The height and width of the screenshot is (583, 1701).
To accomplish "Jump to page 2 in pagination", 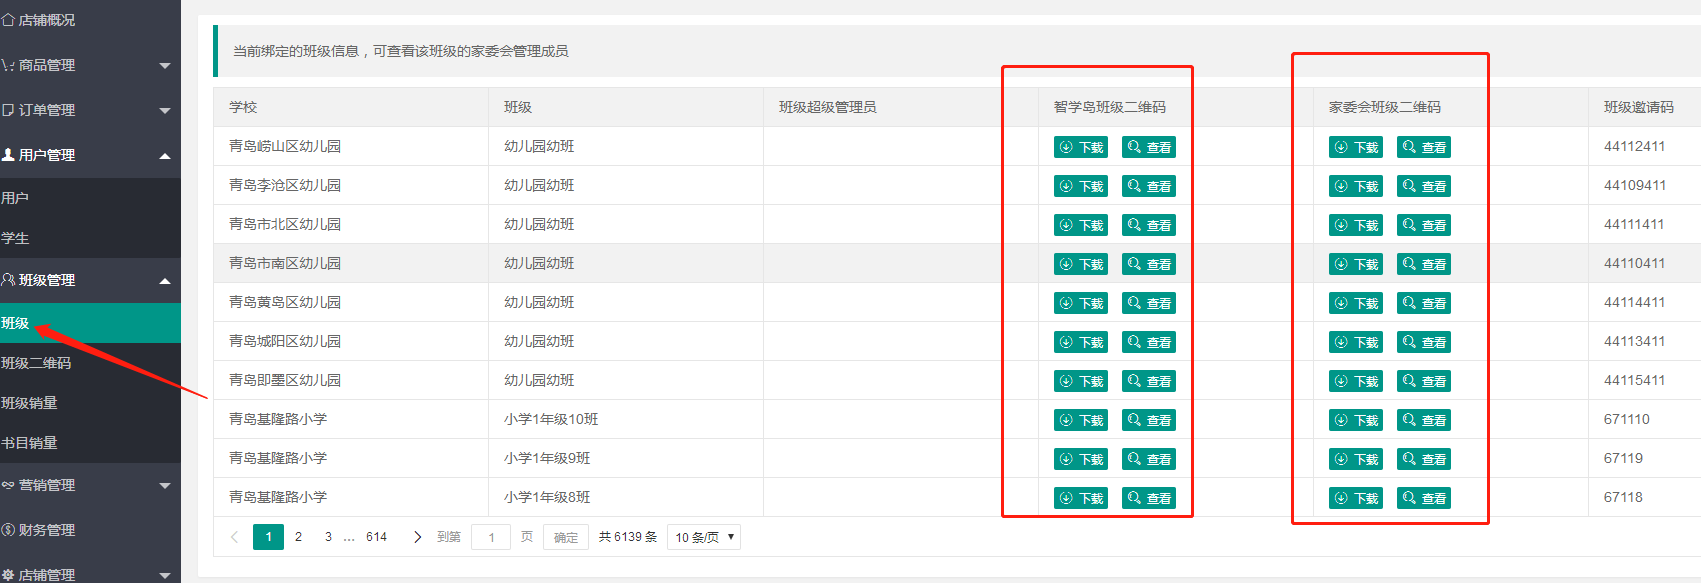I will click(298, 537).
